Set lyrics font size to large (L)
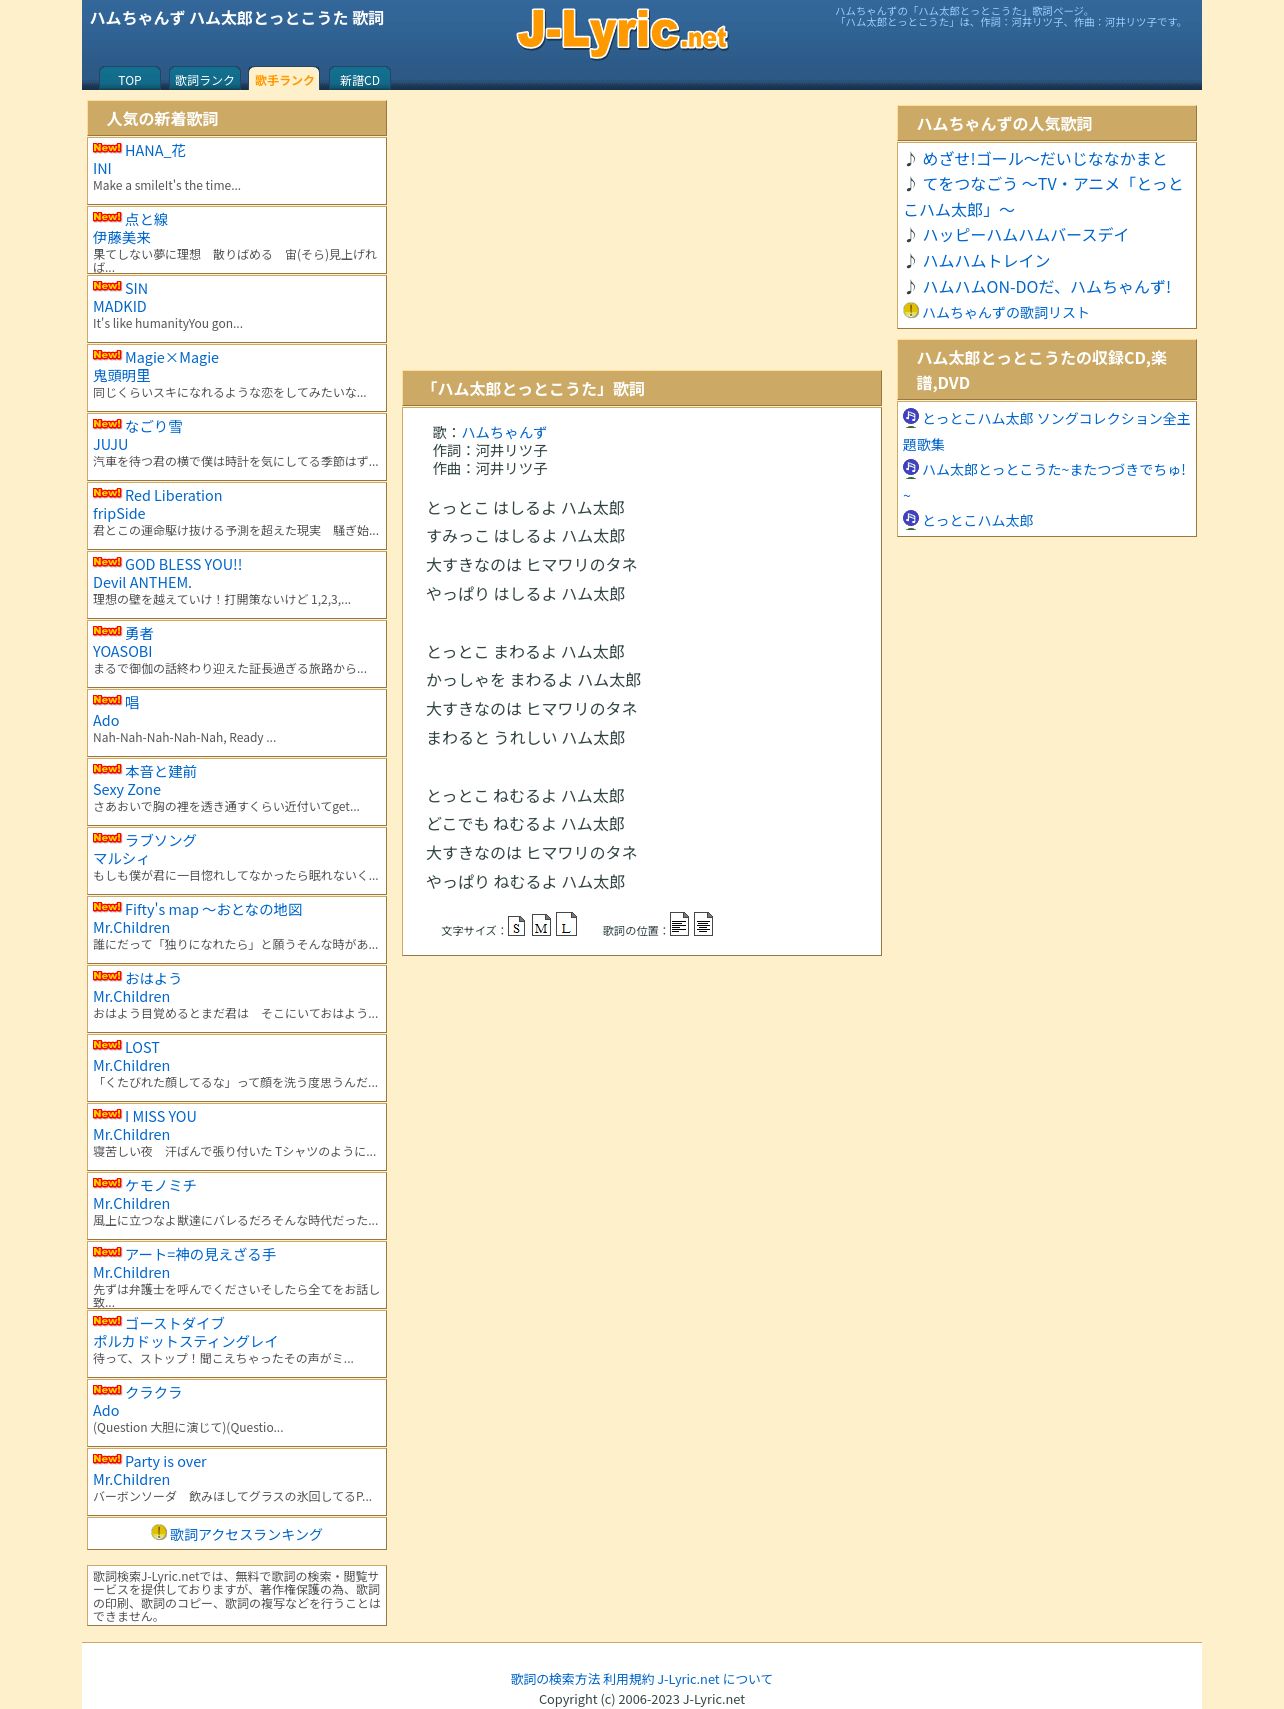Viewport: 1284px width, 1709px height. tap(566, 924)
